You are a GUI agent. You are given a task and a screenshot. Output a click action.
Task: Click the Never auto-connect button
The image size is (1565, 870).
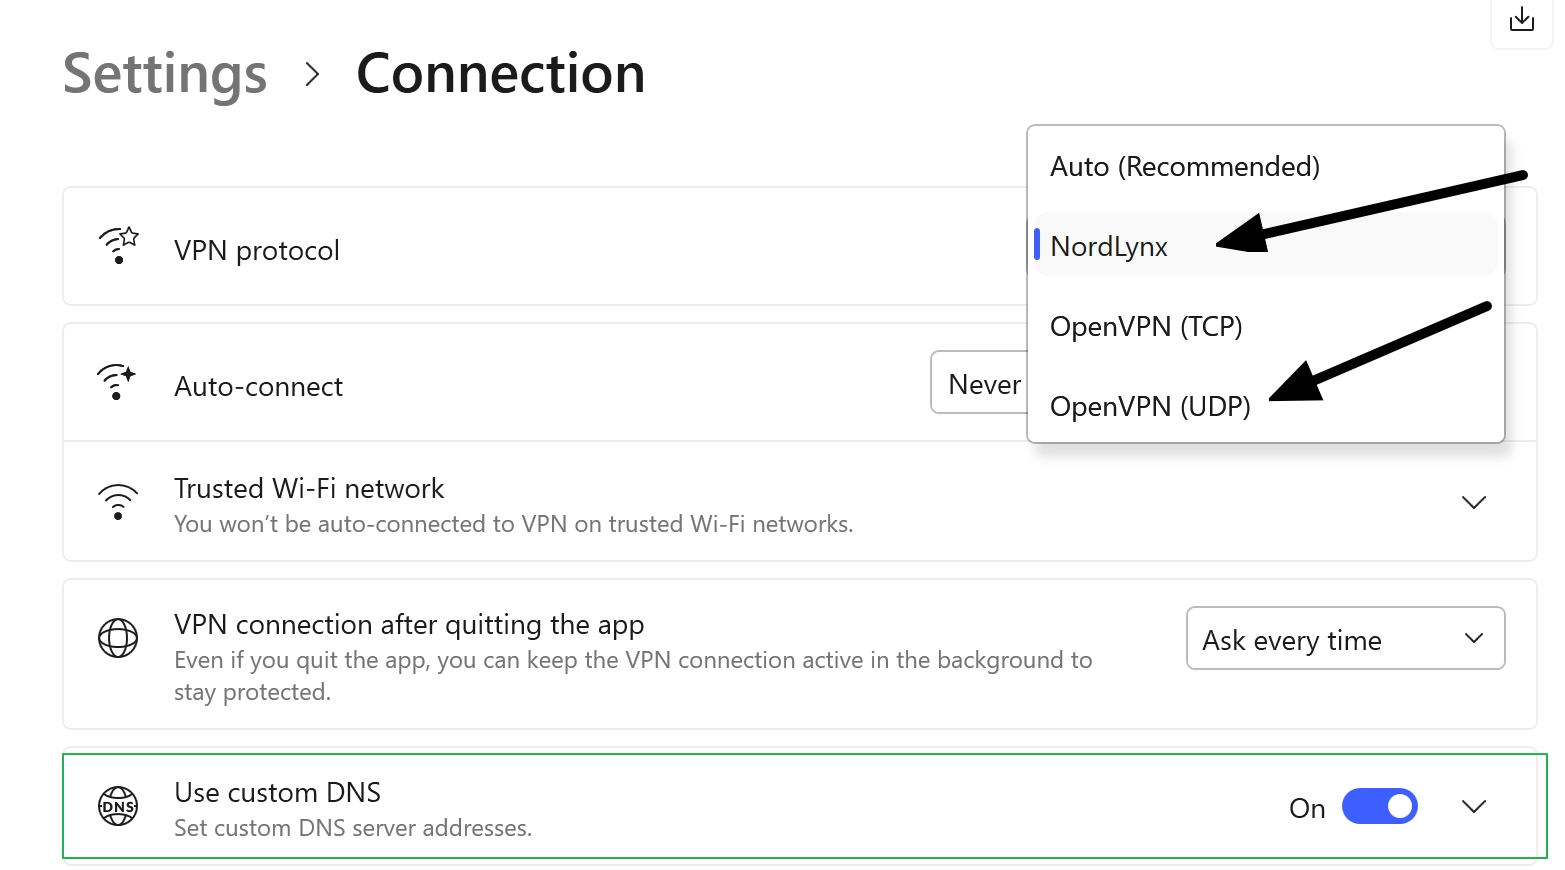987,383
